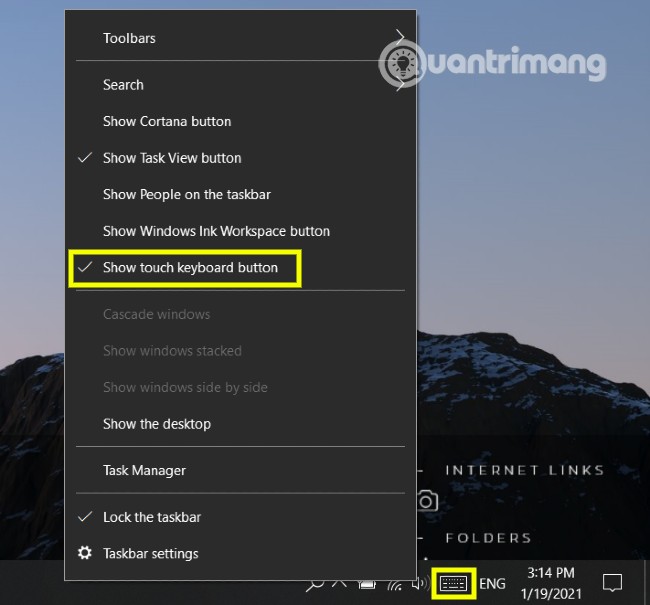Select Show the desktop
650x605 pixels.
click(240, 424)
